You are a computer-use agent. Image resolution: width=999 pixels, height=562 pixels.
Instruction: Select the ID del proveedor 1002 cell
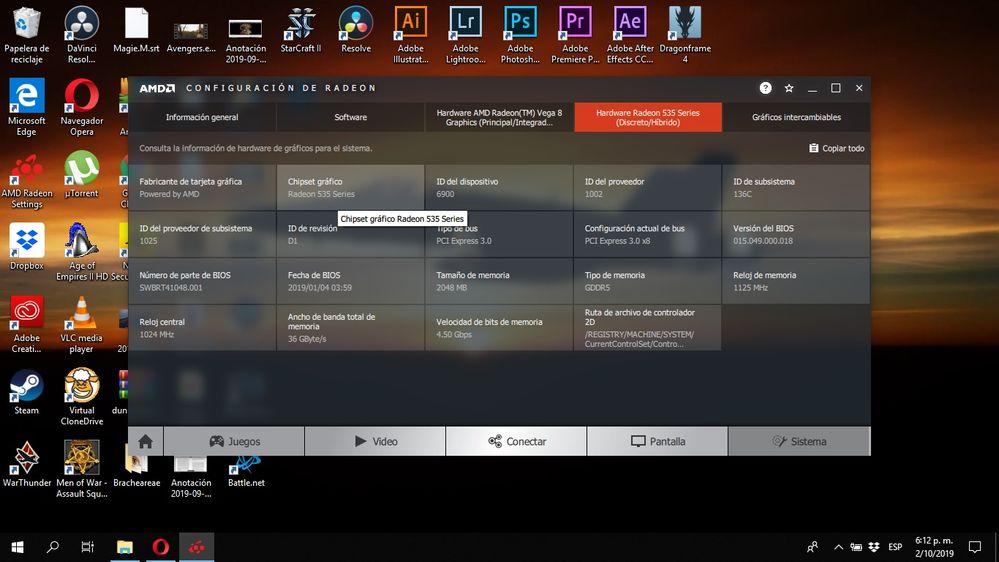[x=647, y=187]
